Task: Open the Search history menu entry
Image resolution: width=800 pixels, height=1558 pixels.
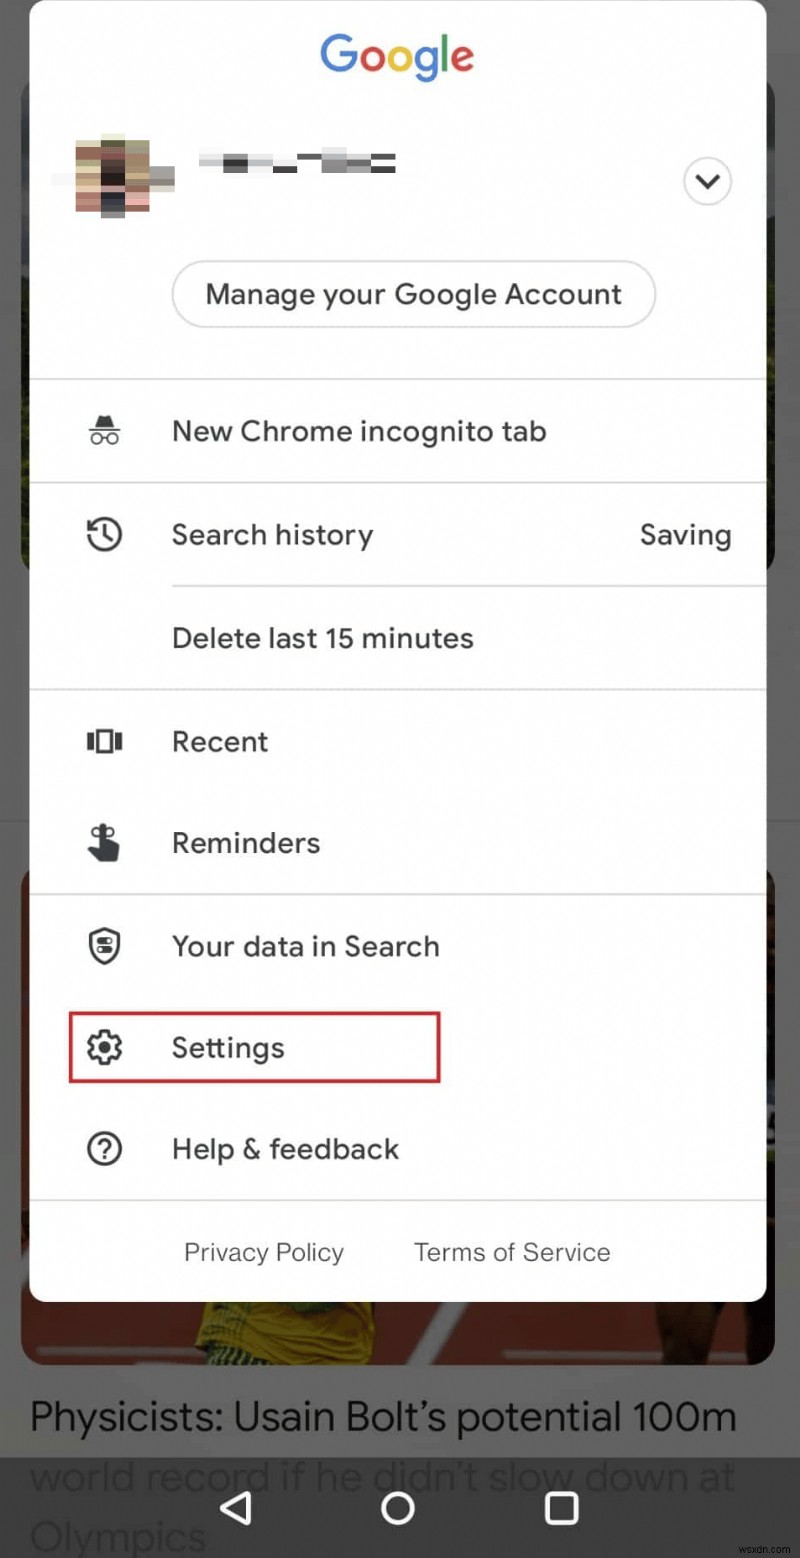Action: (x=272, y=534)
